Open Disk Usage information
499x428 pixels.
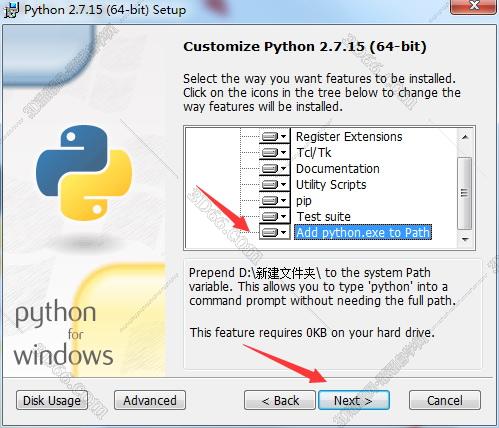pos(52,400)
